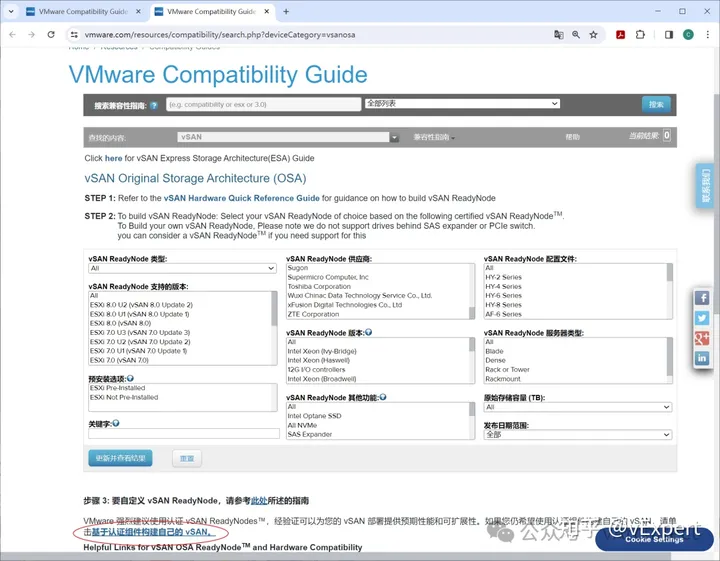Open the 全部列表 dropdown in search bar
This screenshot has height=561, width=720.
[x=462, y=103]
